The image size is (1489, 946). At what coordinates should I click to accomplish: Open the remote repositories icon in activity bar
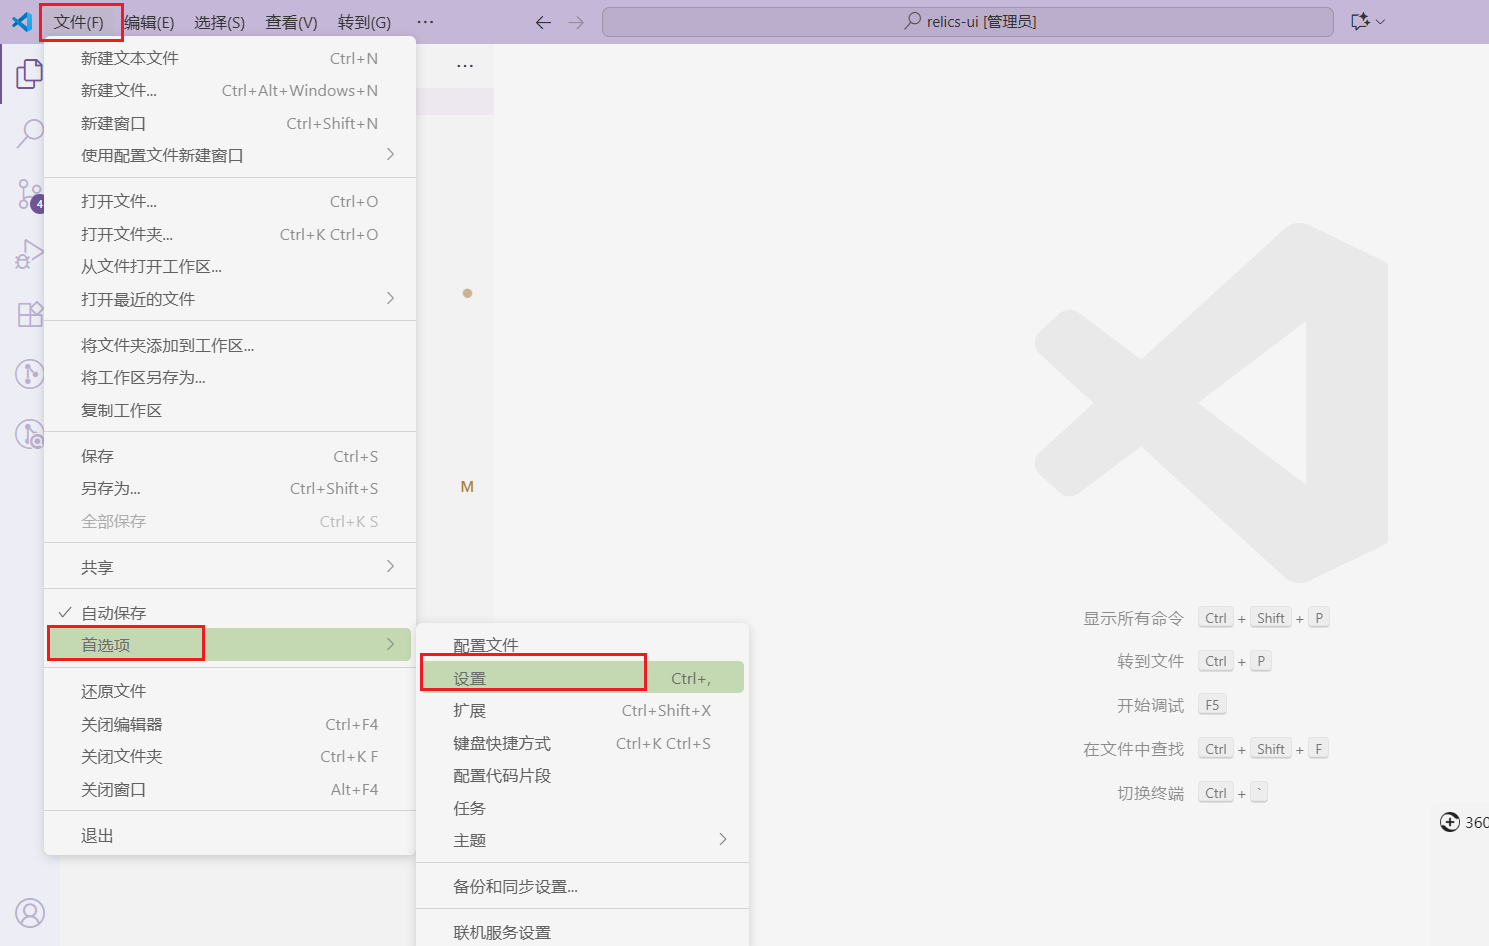[x=30, y=434]
